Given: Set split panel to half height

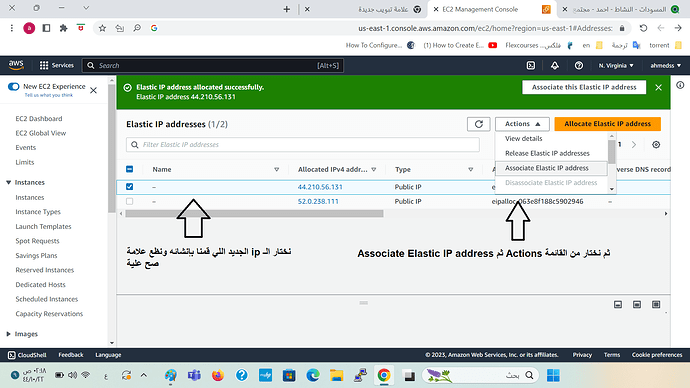Looking at the screenshot, I should 637,304.
